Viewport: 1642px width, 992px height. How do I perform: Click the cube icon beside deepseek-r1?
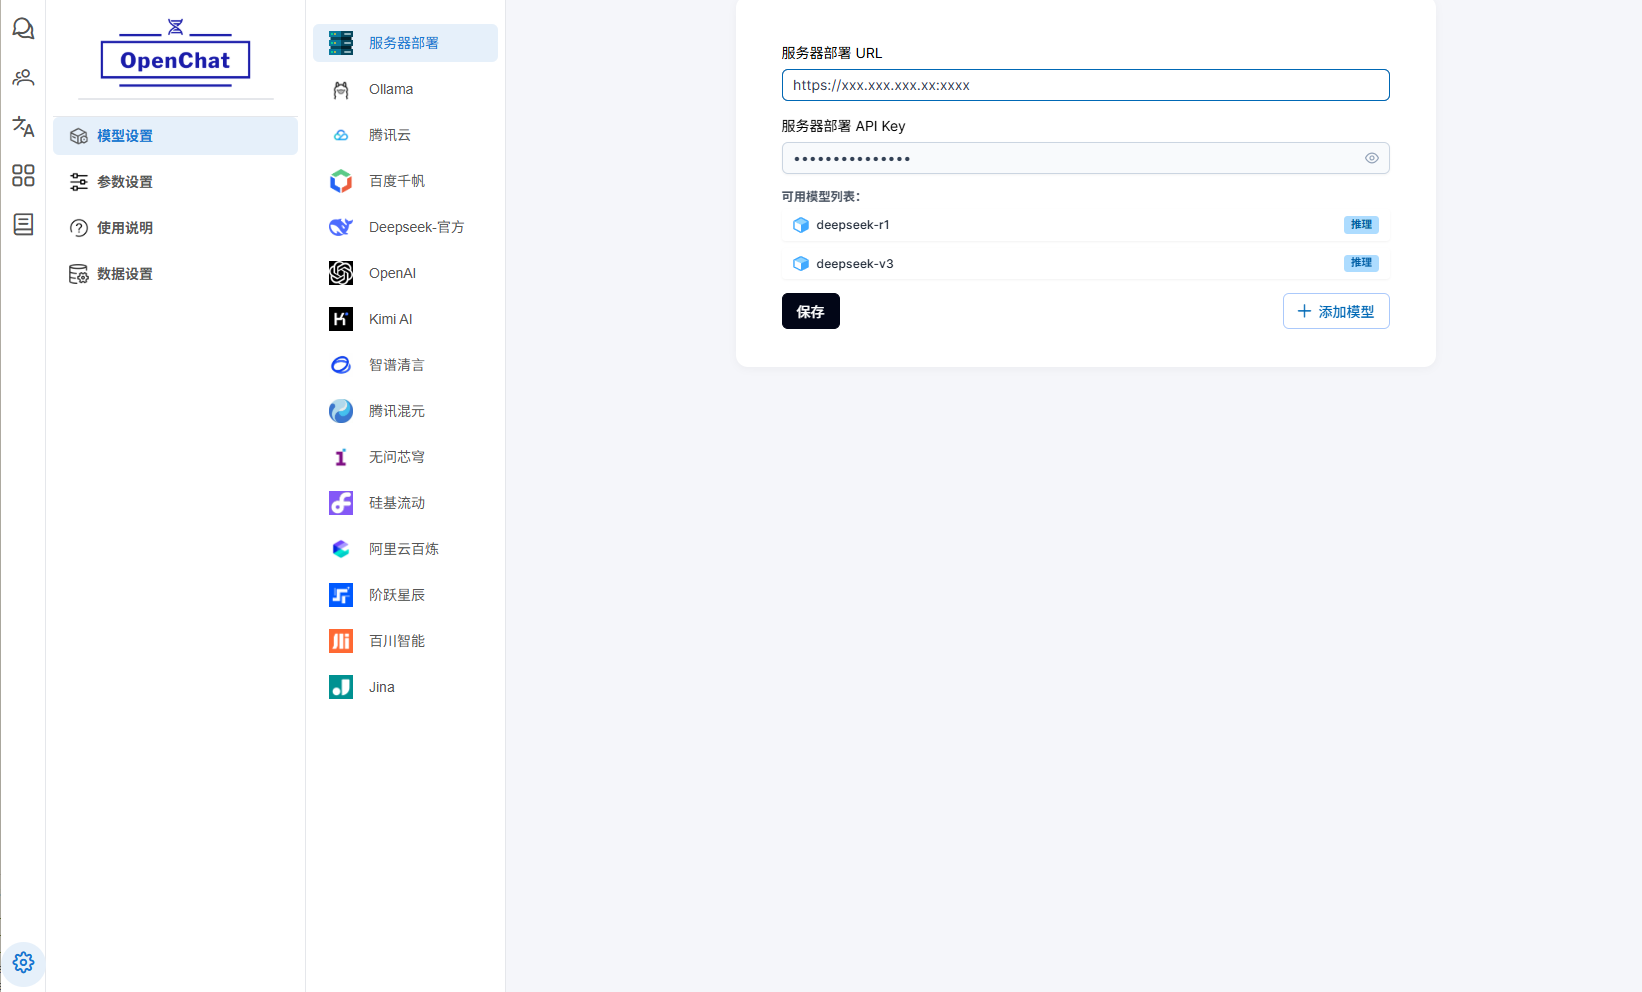click(x=801, y=225)
